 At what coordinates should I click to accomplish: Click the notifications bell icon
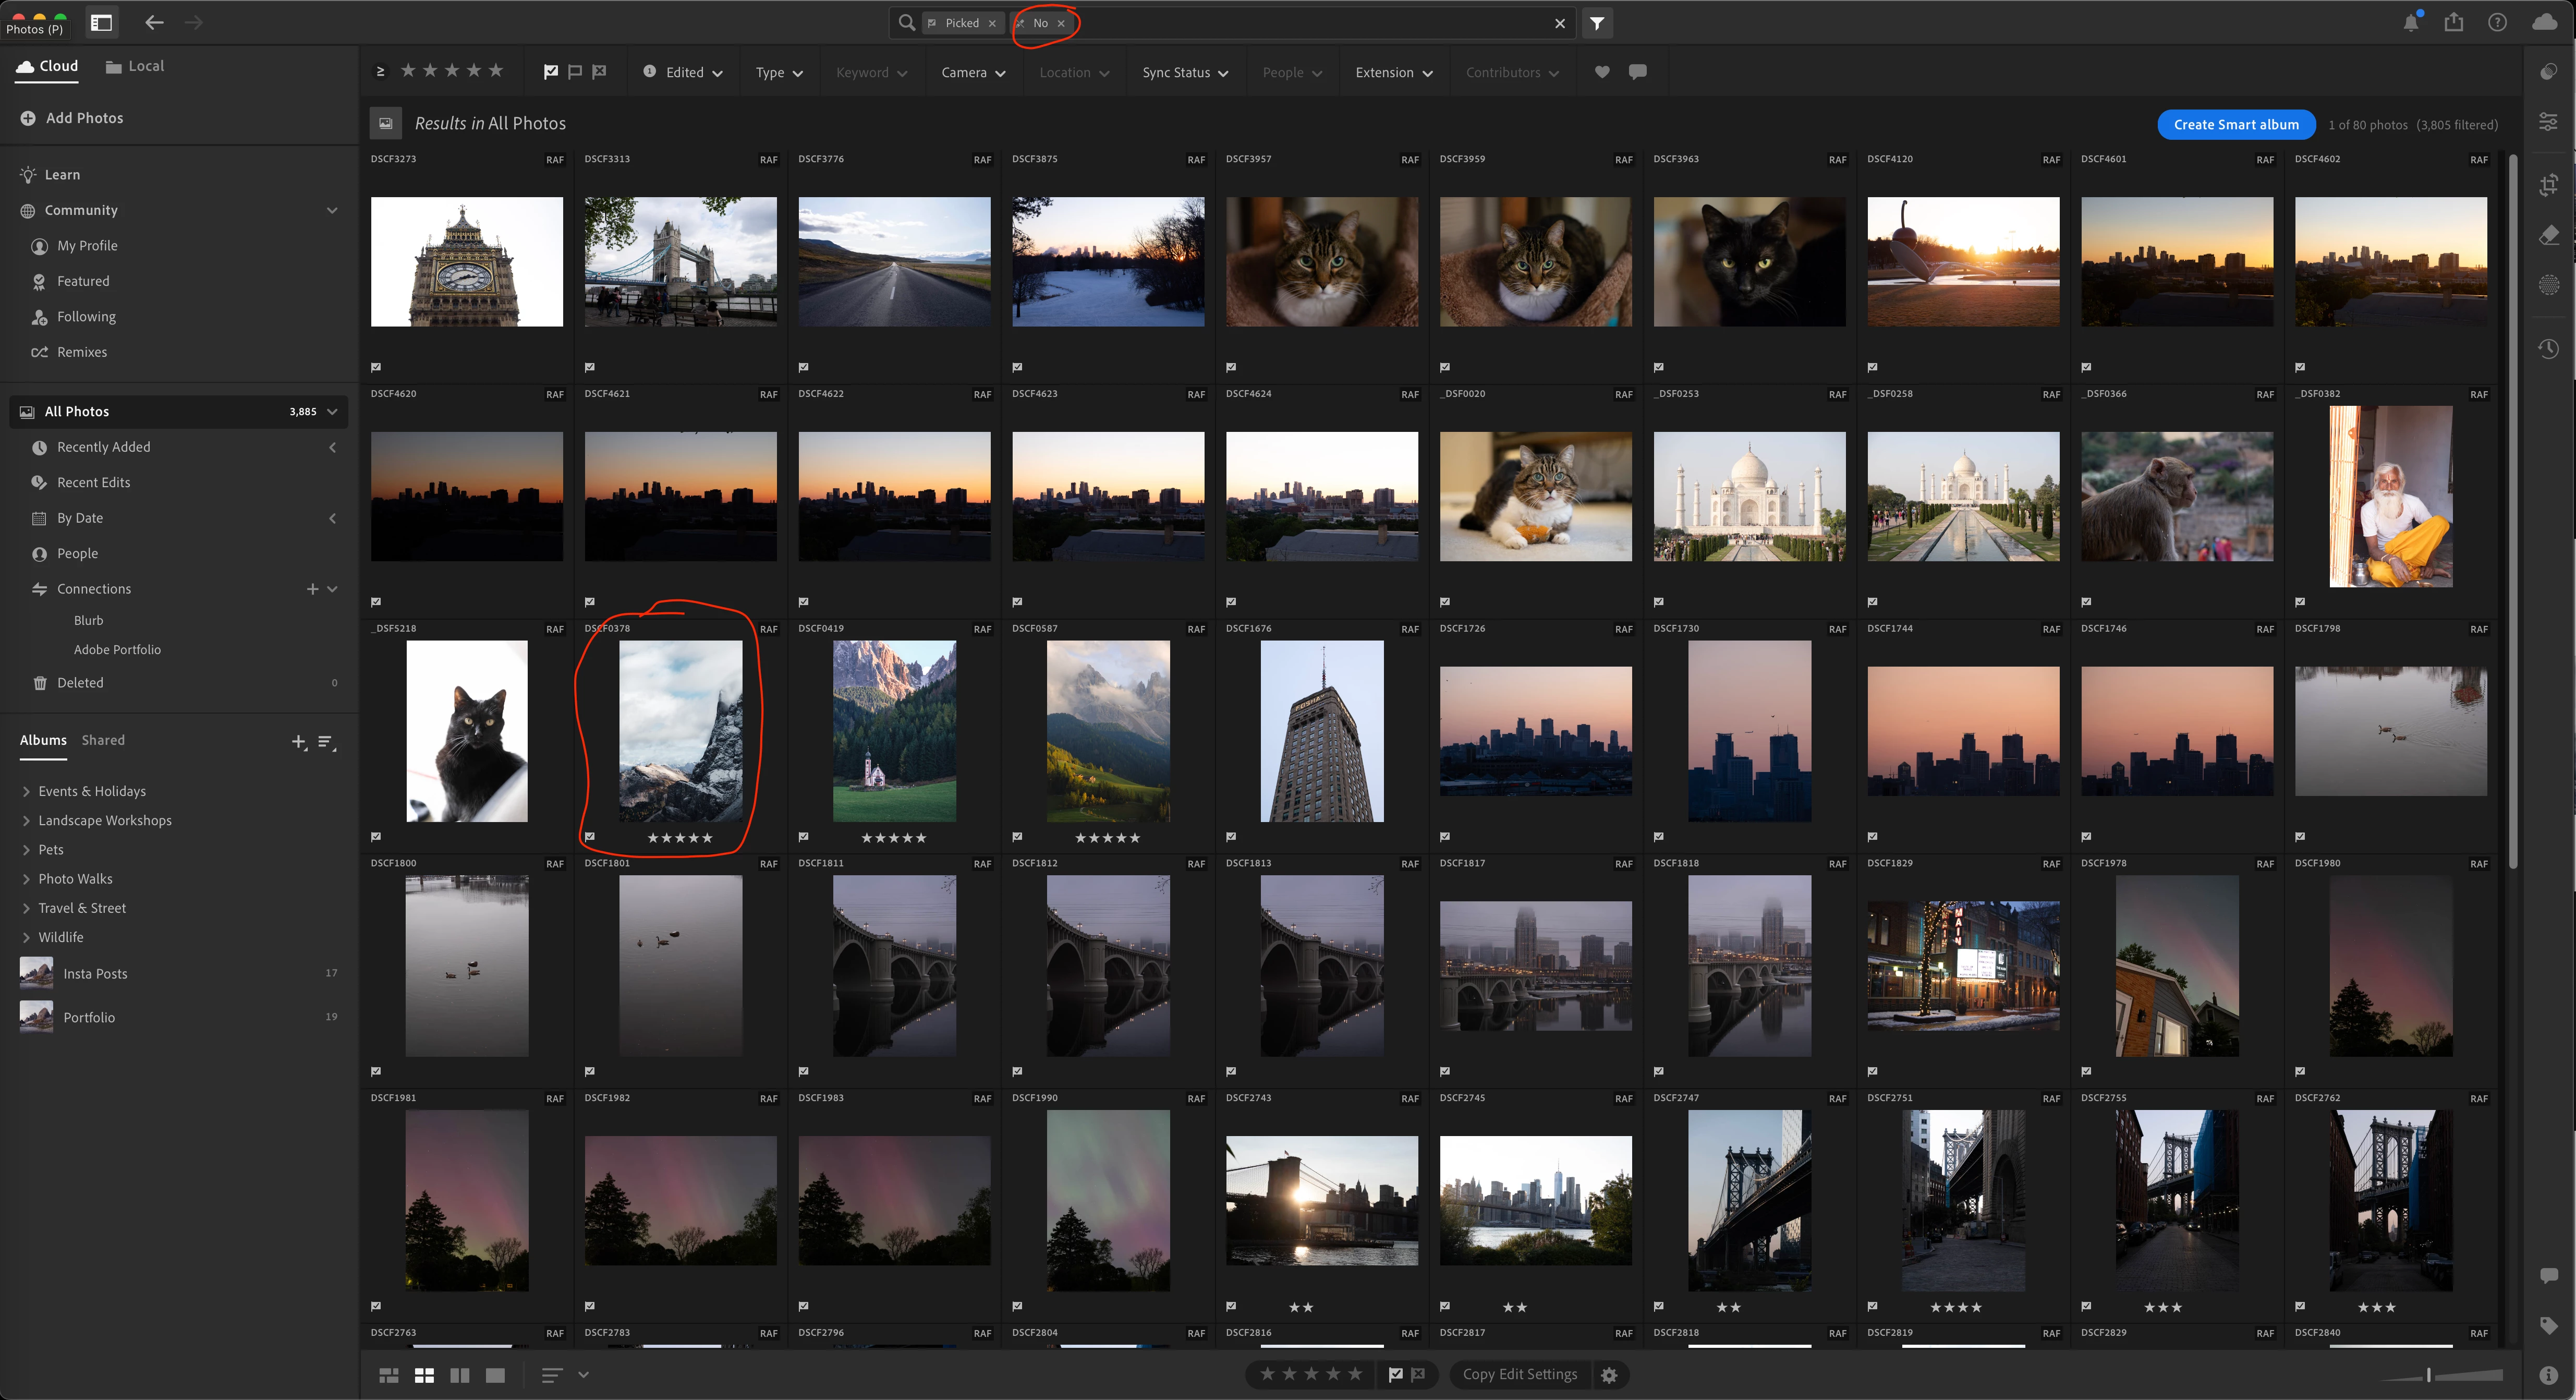2411,23
